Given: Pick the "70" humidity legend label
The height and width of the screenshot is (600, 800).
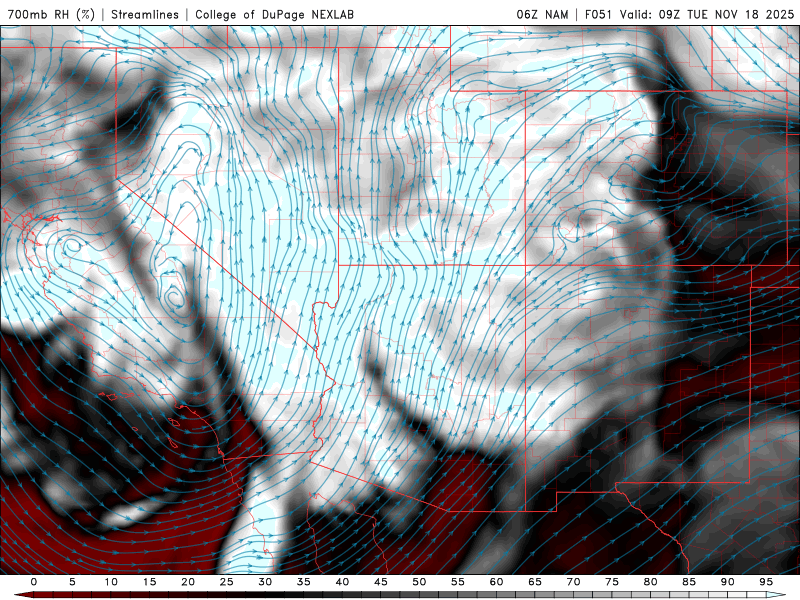Looking at the screenshot, I should 573,582.
